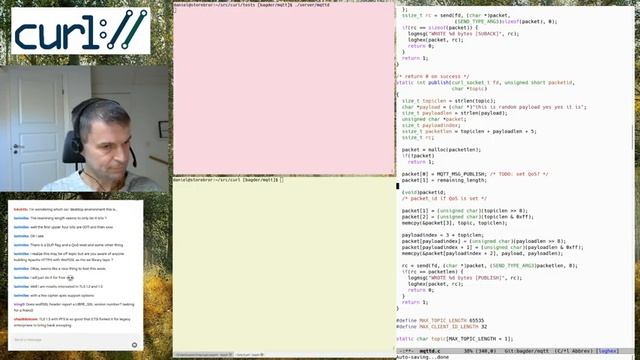The height and width of the screenshot is (360, 640).
Task: Click the 'packet[1] = remaining_length;' line
Action: (x=444, y=180)
